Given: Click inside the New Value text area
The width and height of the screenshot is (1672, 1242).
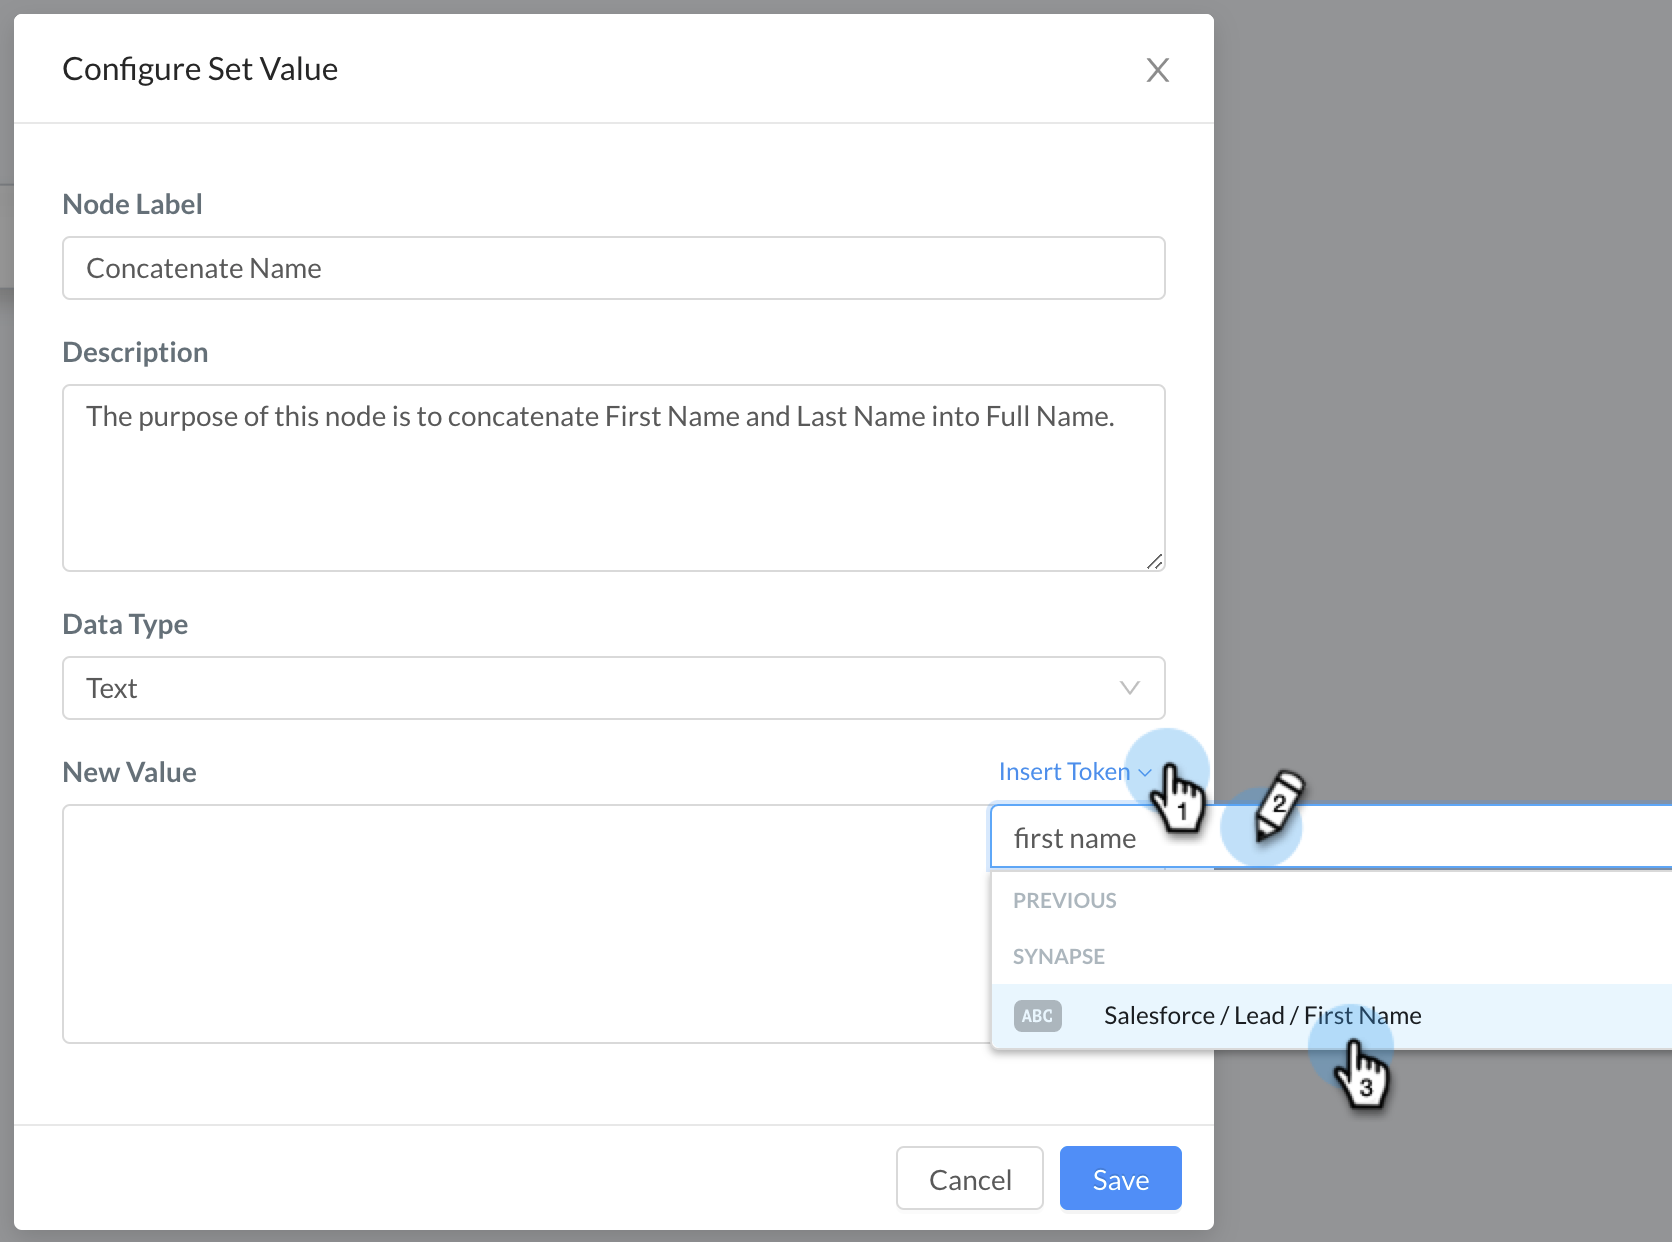Looking at the screenshot, I should (526, 924).
